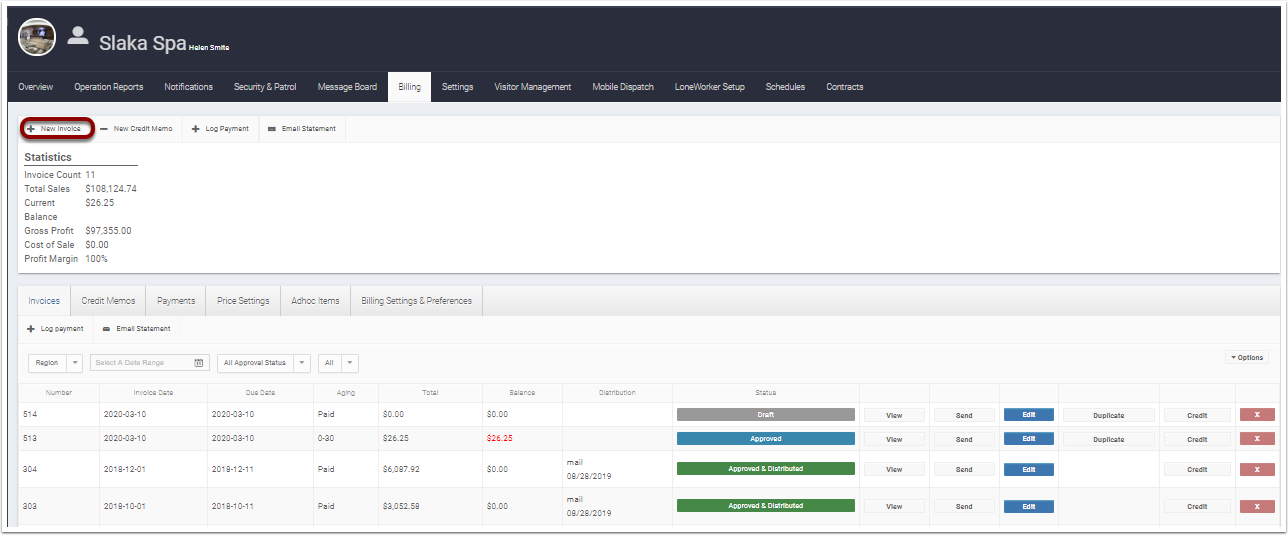The height and width of the screenshot is (535, 1288).
Task: Delete invoice 514 with red X button
Action: coord(1257,414)
